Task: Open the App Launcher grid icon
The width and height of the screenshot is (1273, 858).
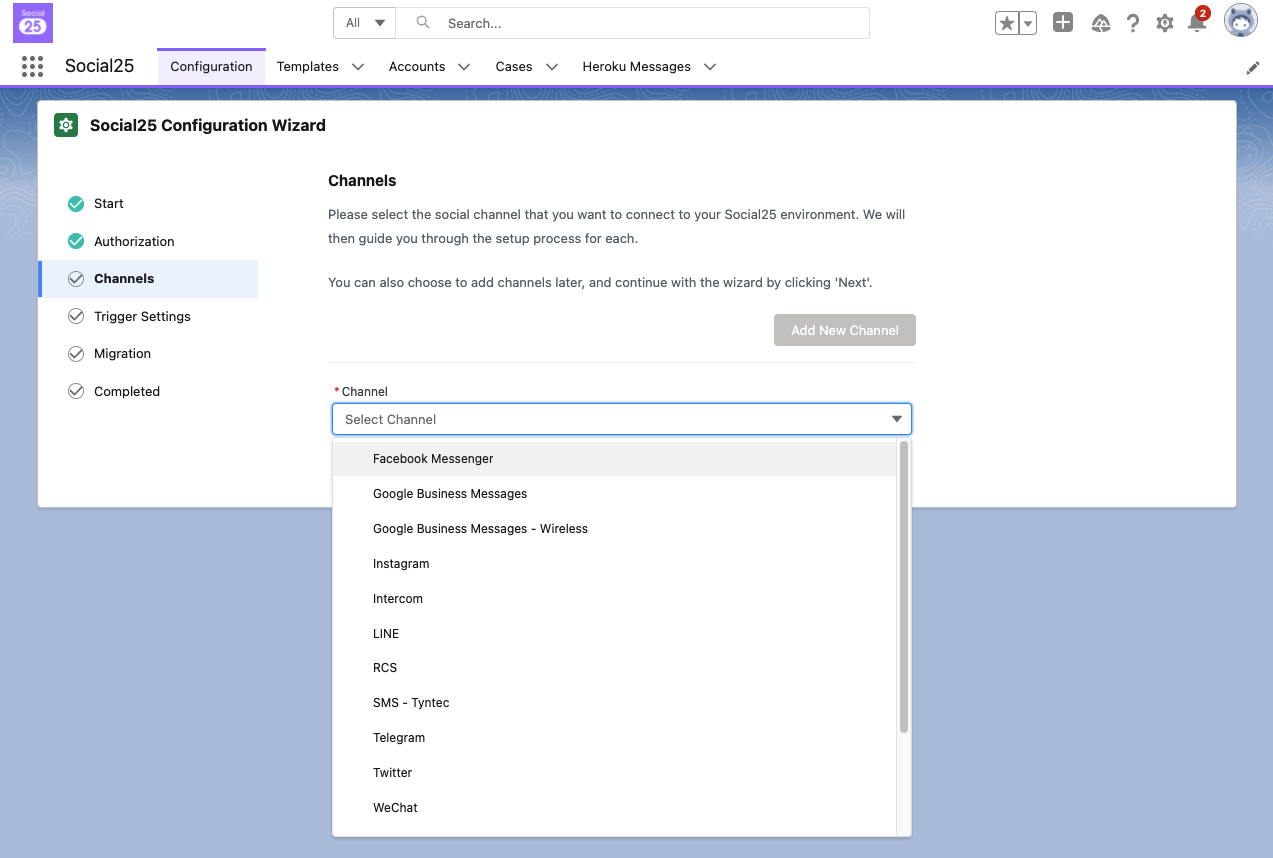Action: coord(32,67)
